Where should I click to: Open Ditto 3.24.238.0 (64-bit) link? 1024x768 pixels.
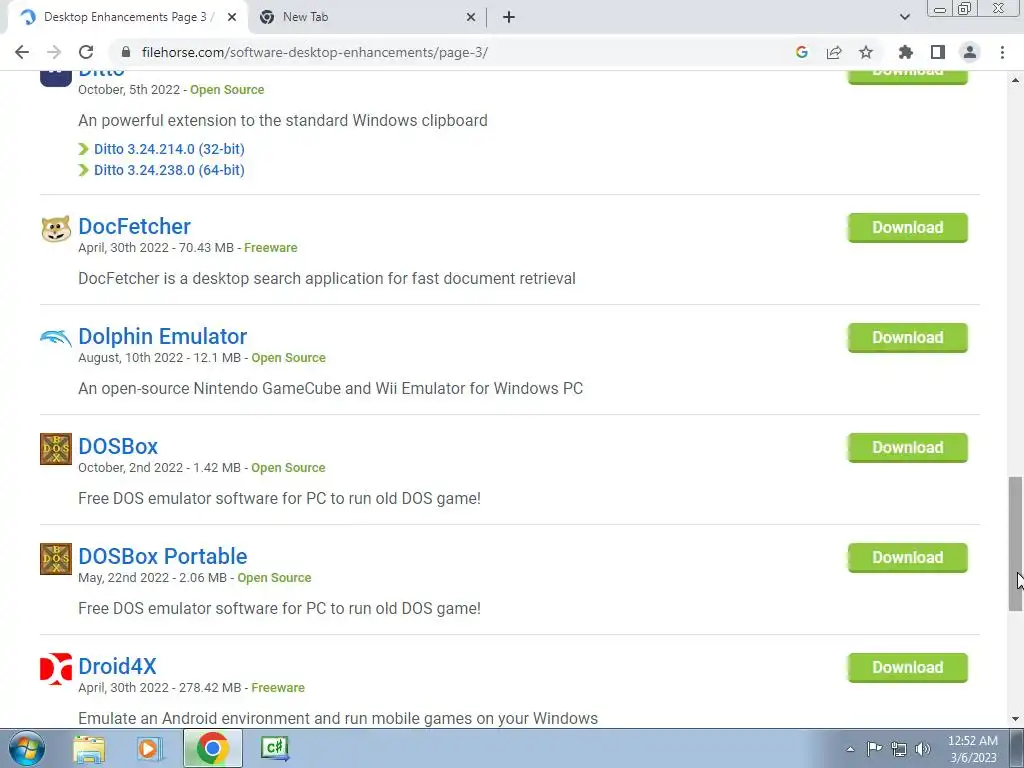pos(169,170)
